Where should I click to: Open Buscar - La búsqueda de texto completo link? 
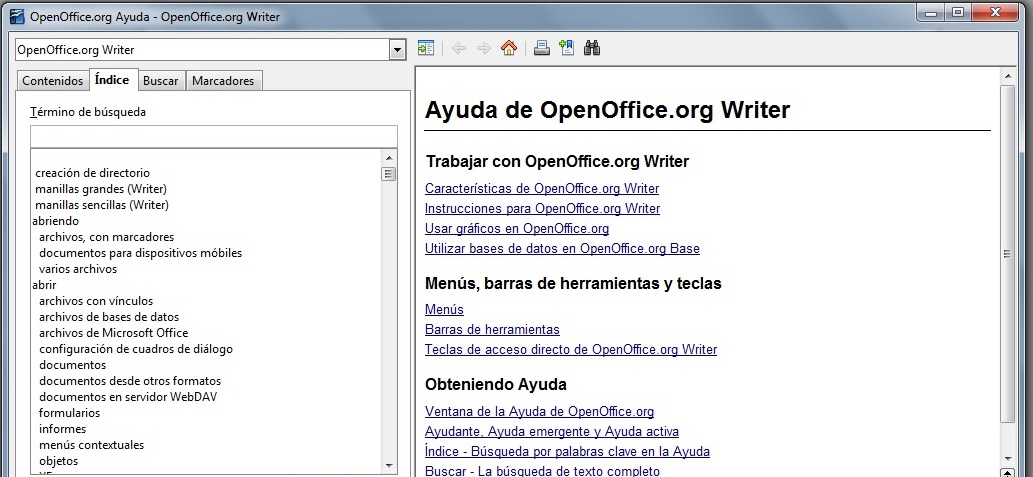(542, 471)
